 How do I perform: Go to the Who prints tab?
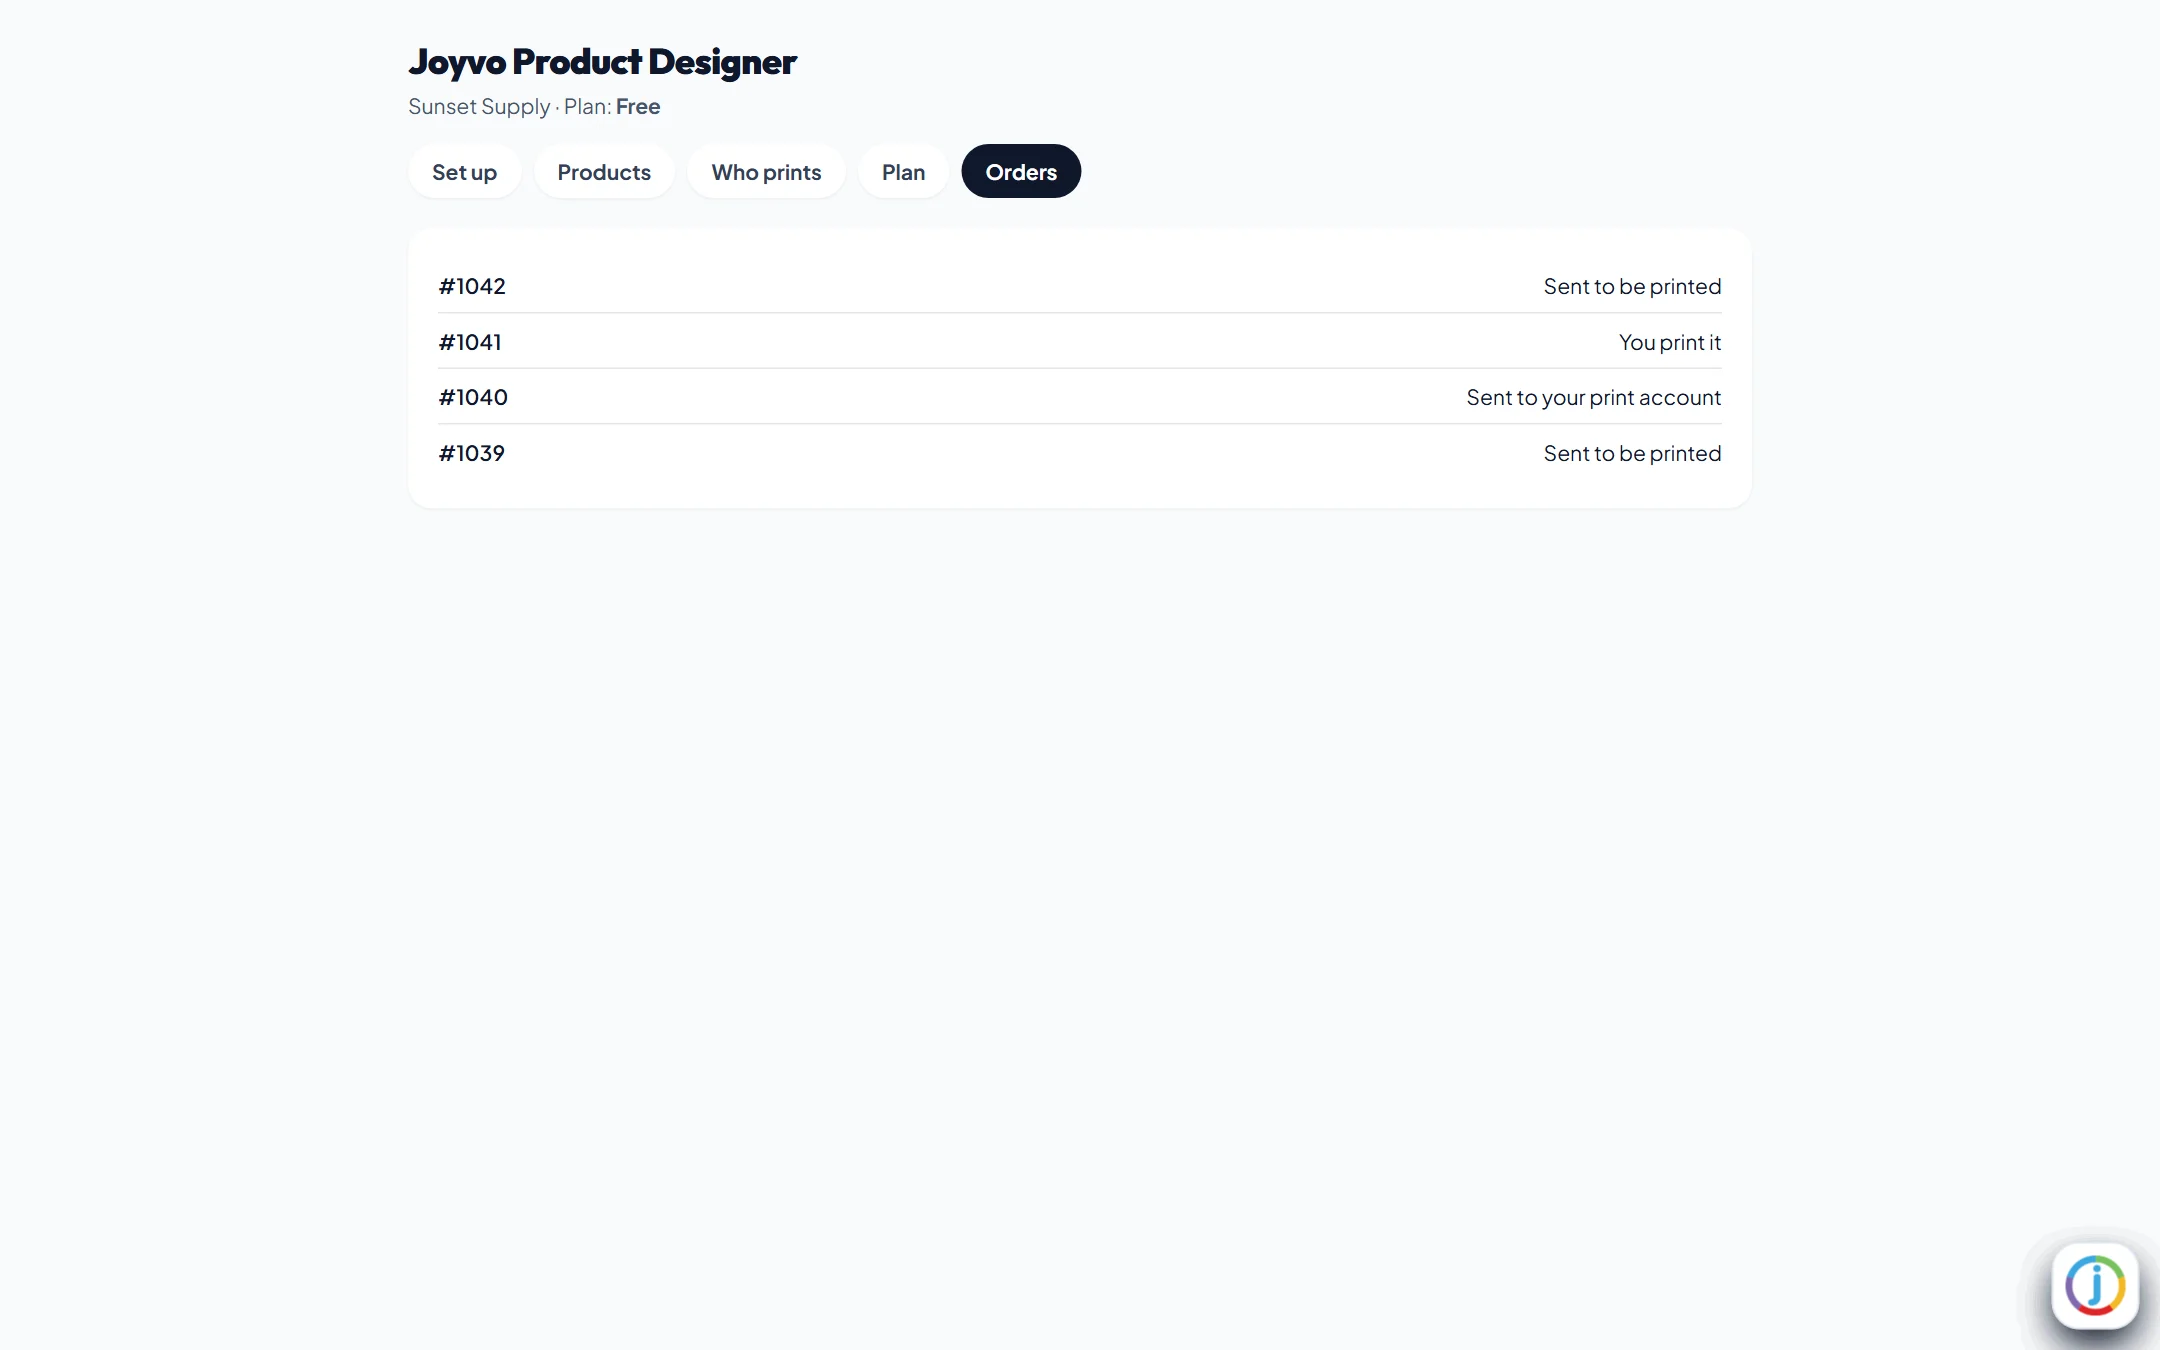tap(766, 172)
